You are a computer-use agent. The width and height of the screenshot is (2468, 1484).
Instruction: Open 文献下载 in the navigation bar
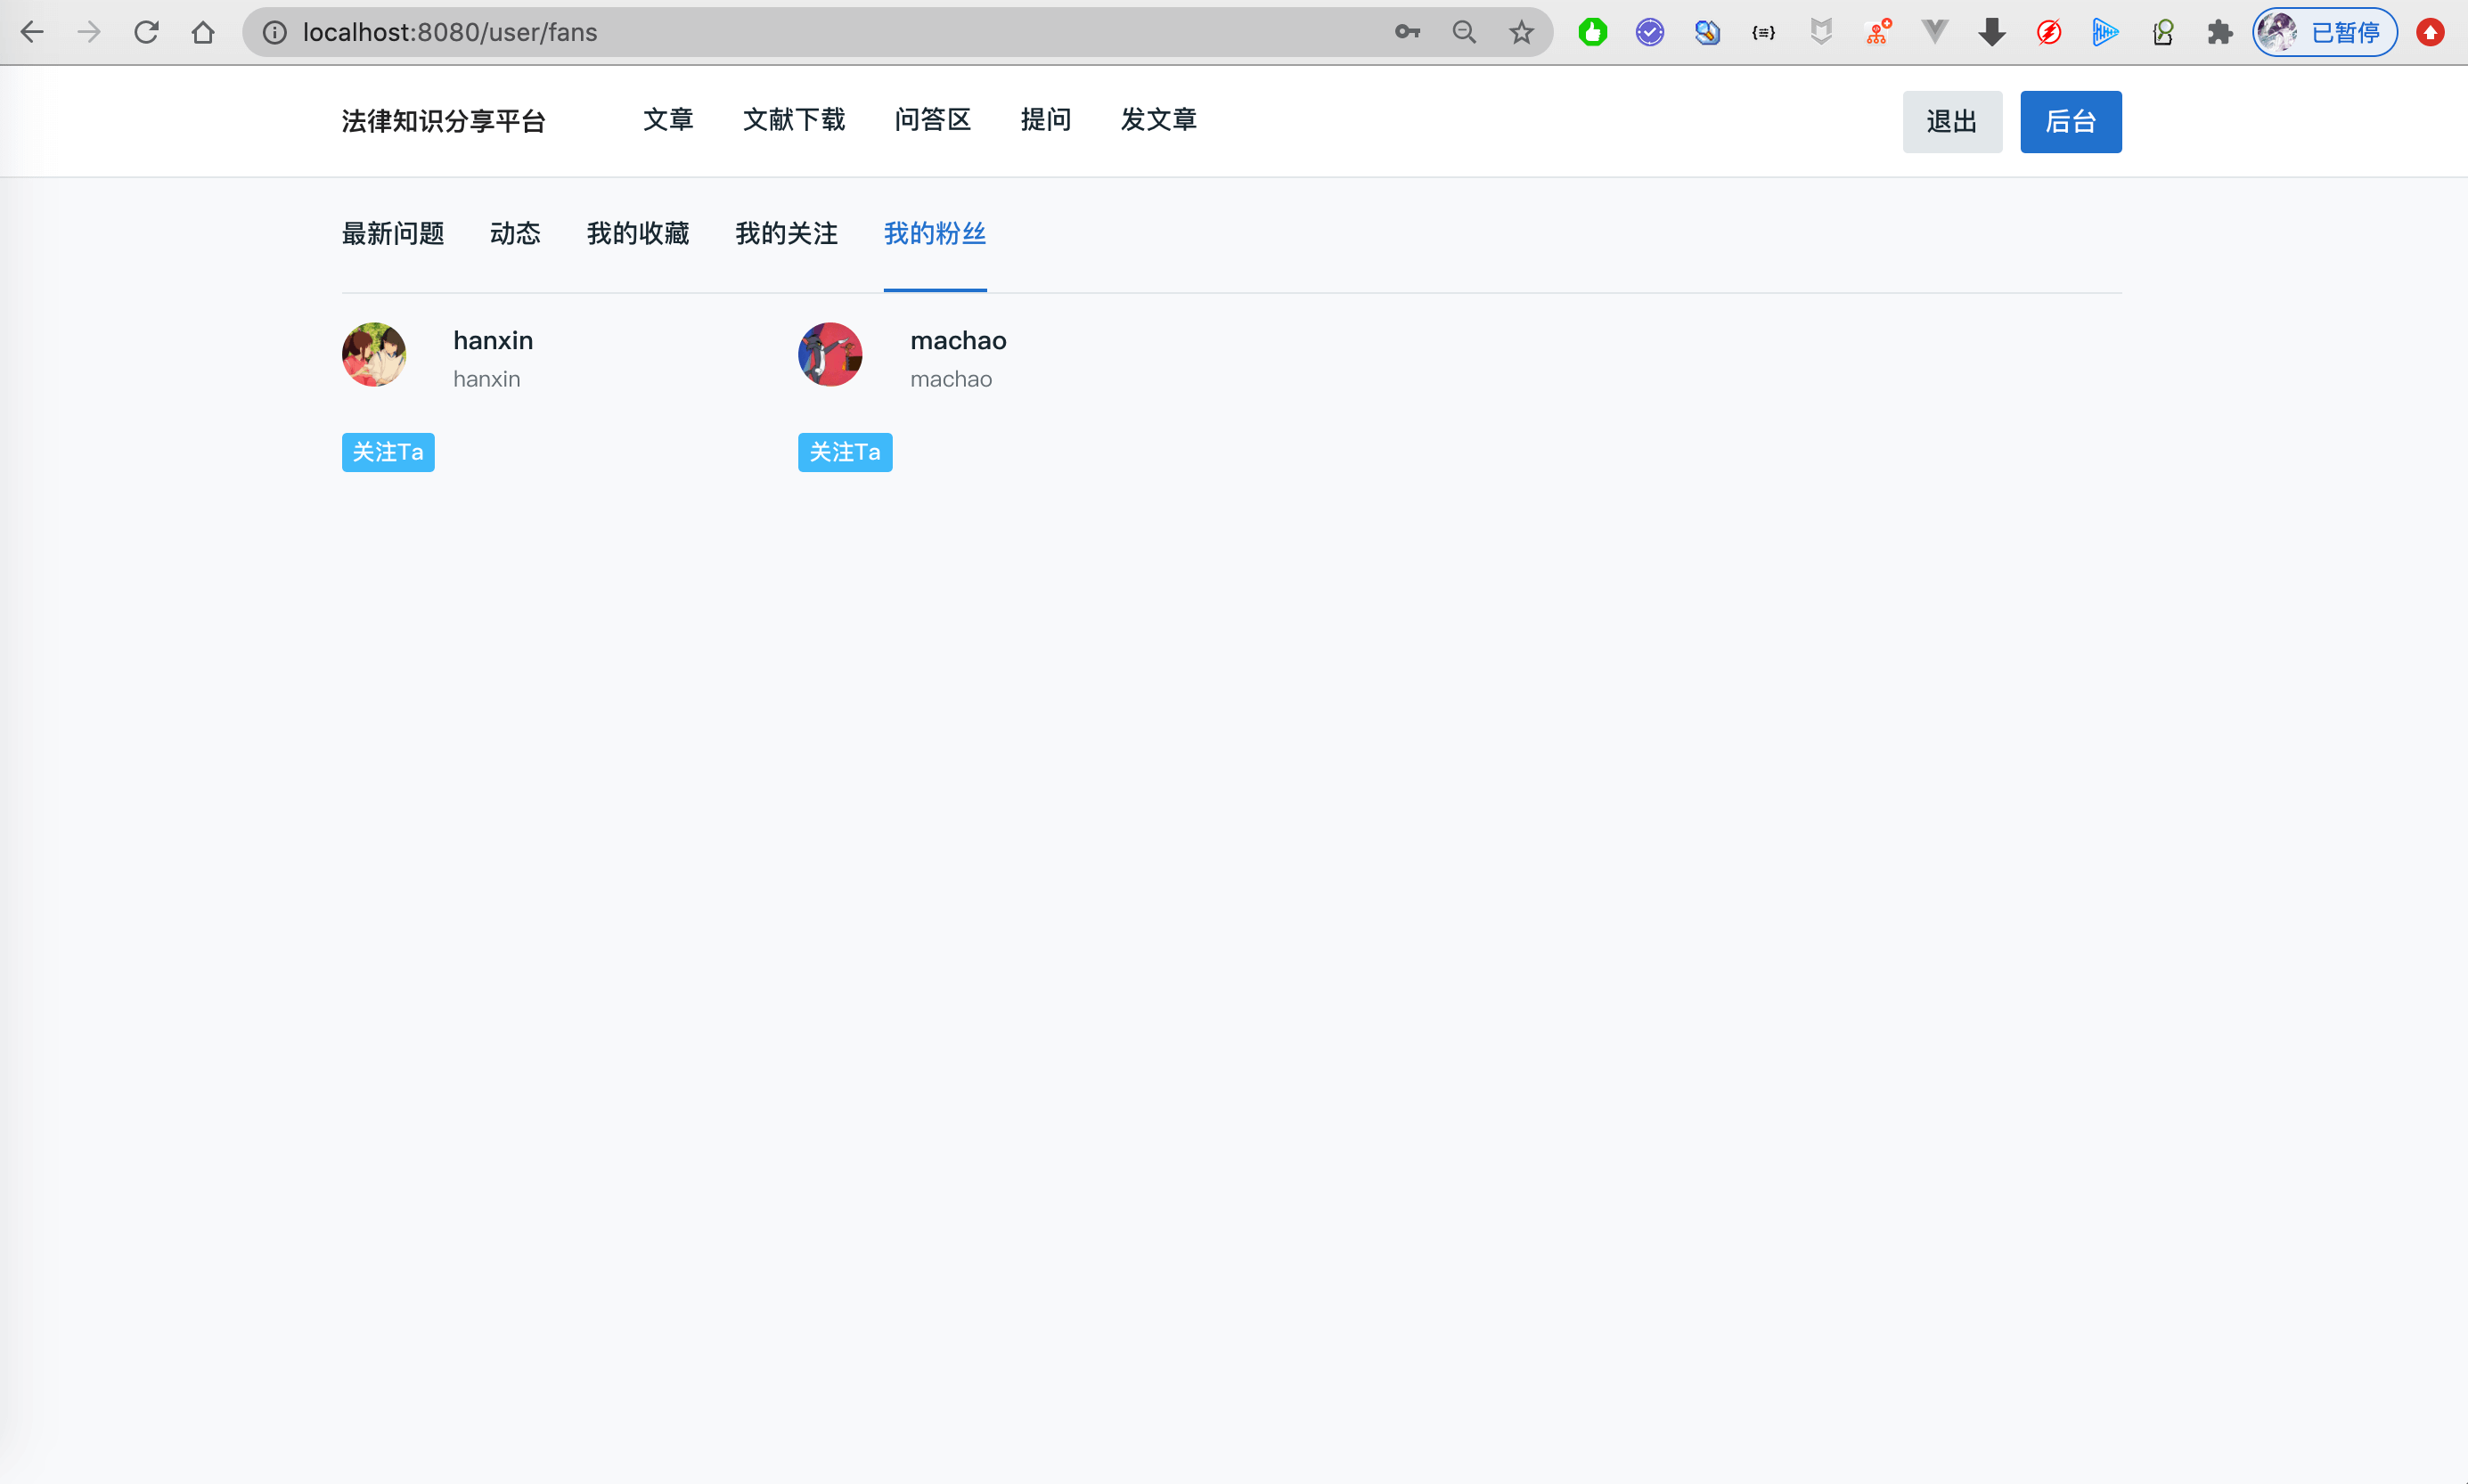(794, 120)
